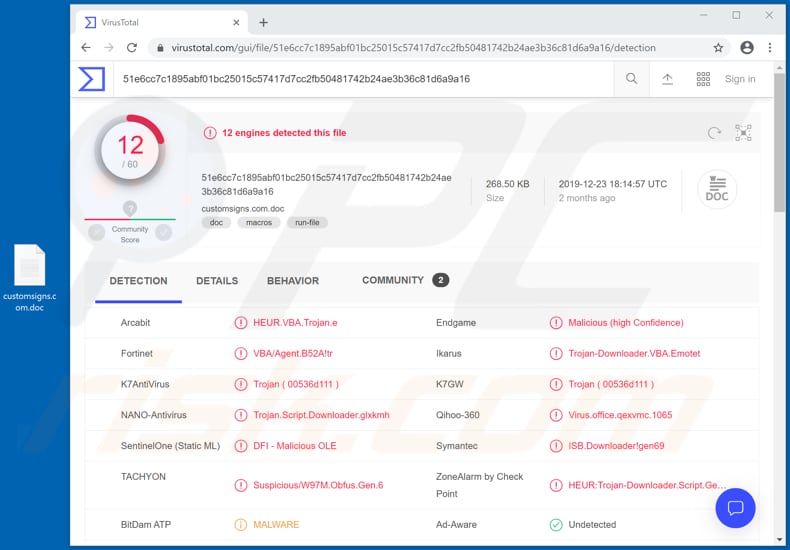Click the community score bar
790x550 pixels.
point(130,219)
